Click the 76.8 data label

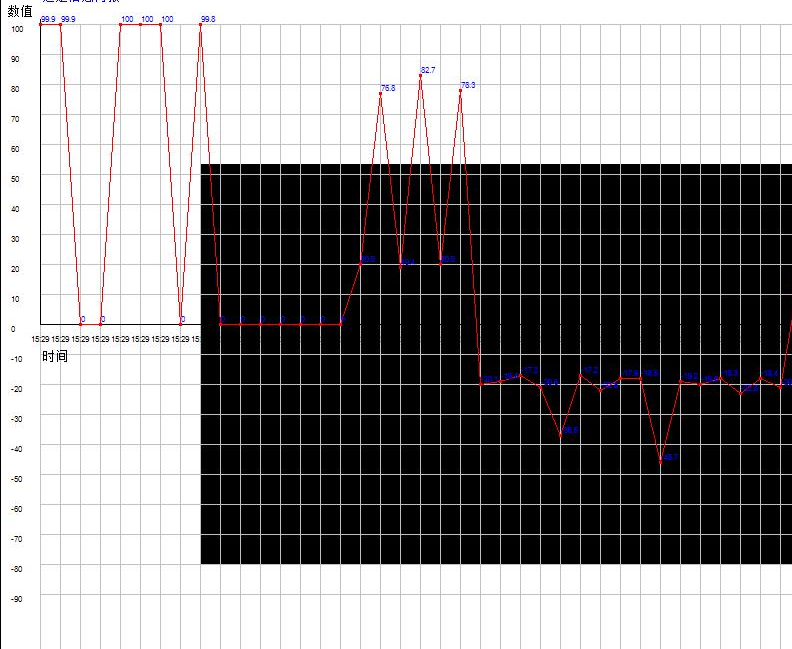[388, 88]
